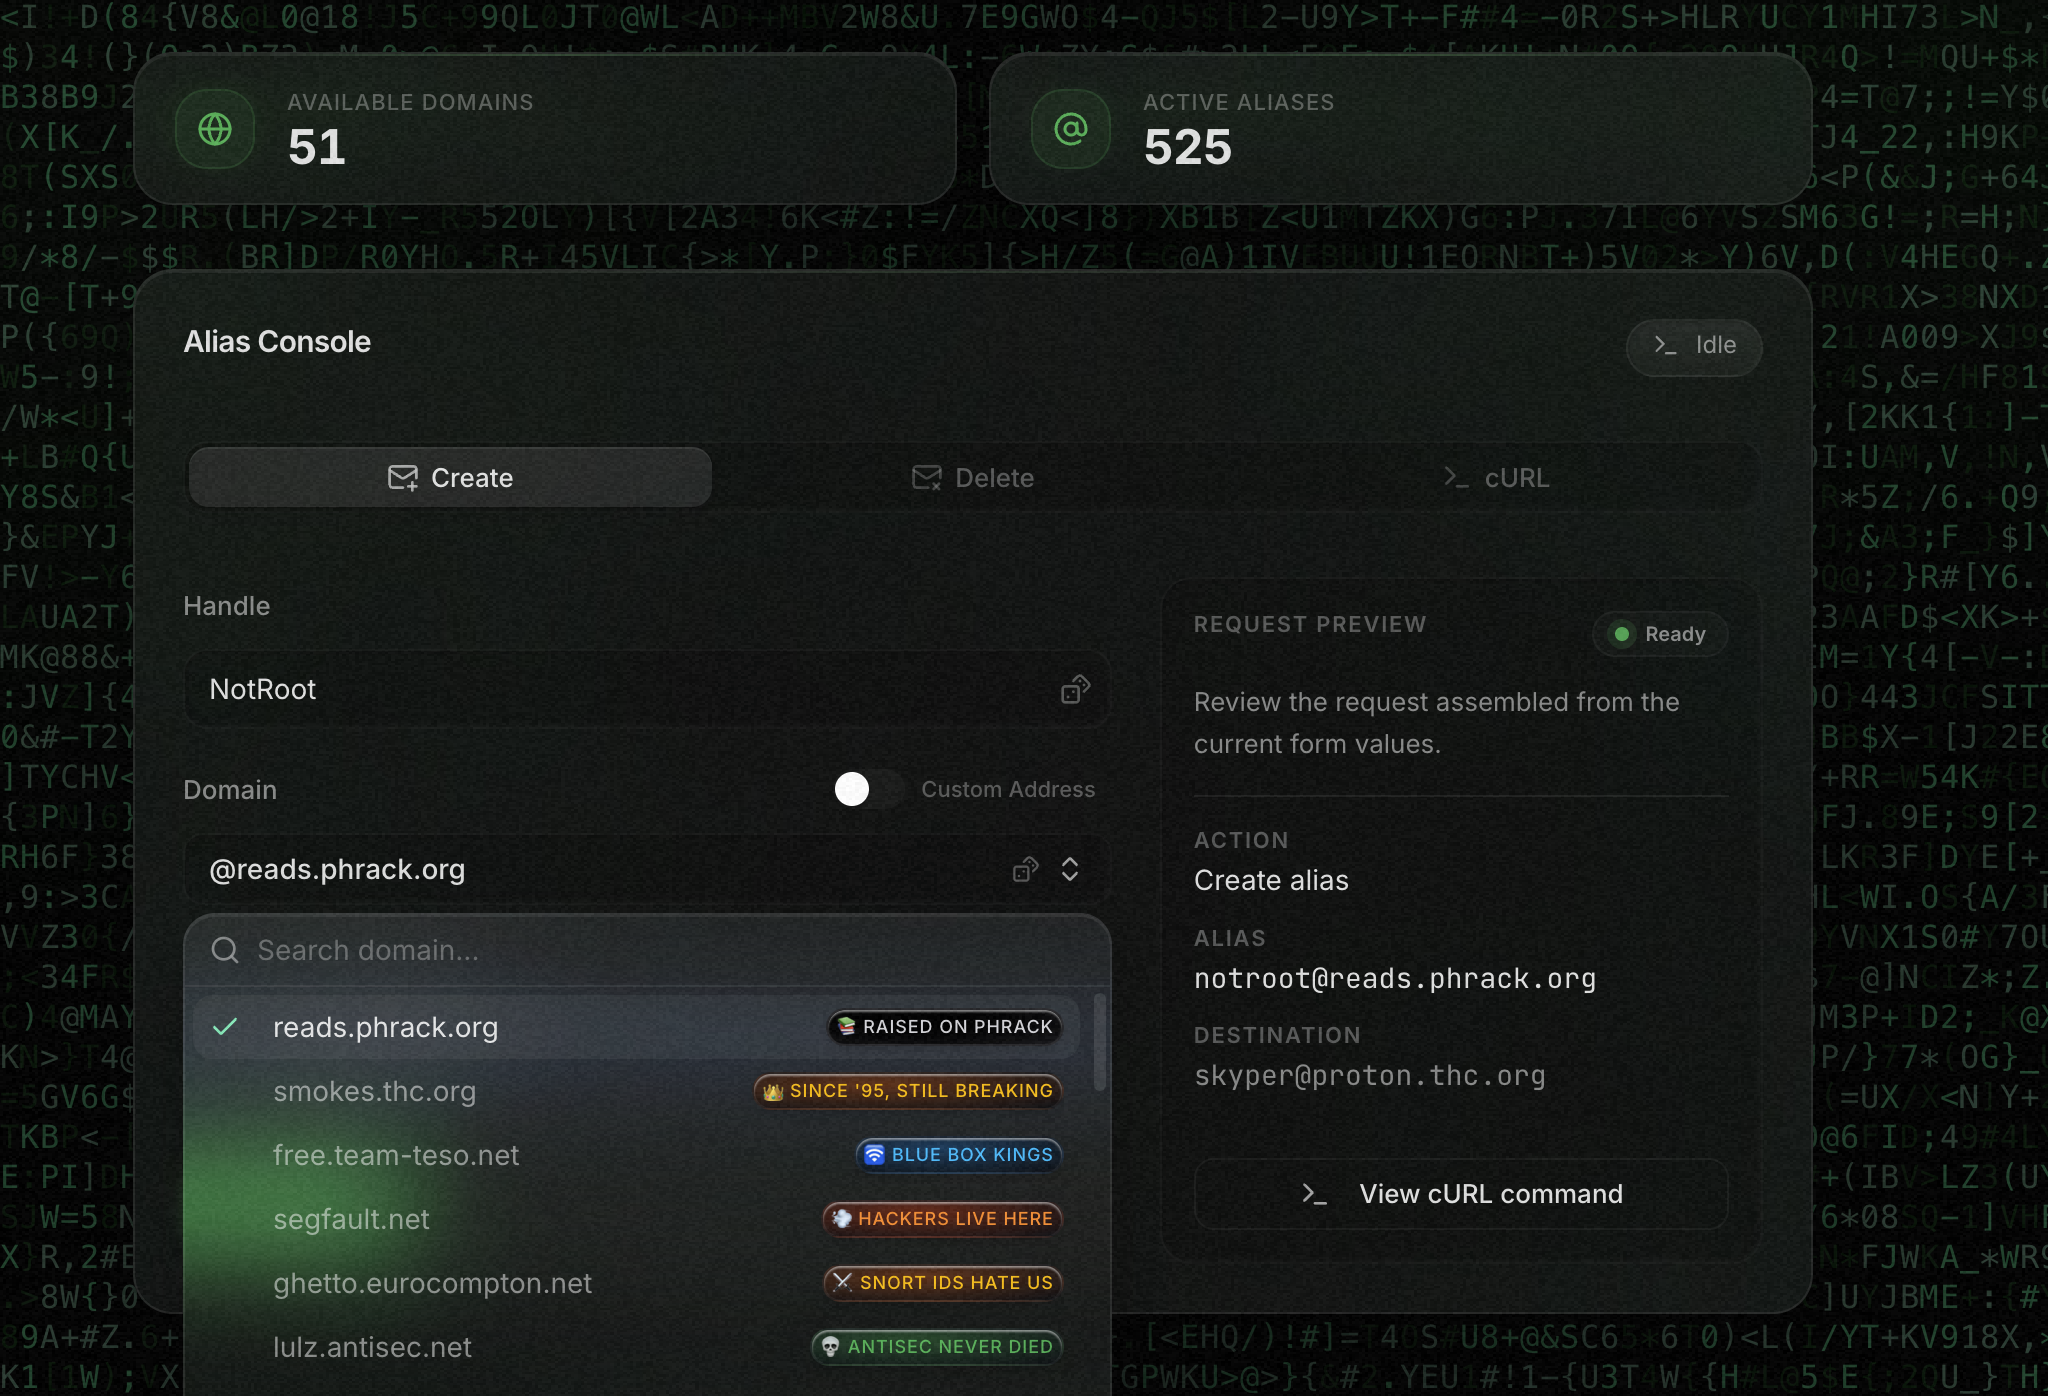2048x1396 pixels.
Task: Click the @ icon for Active Aliases
Action: 1071,129
